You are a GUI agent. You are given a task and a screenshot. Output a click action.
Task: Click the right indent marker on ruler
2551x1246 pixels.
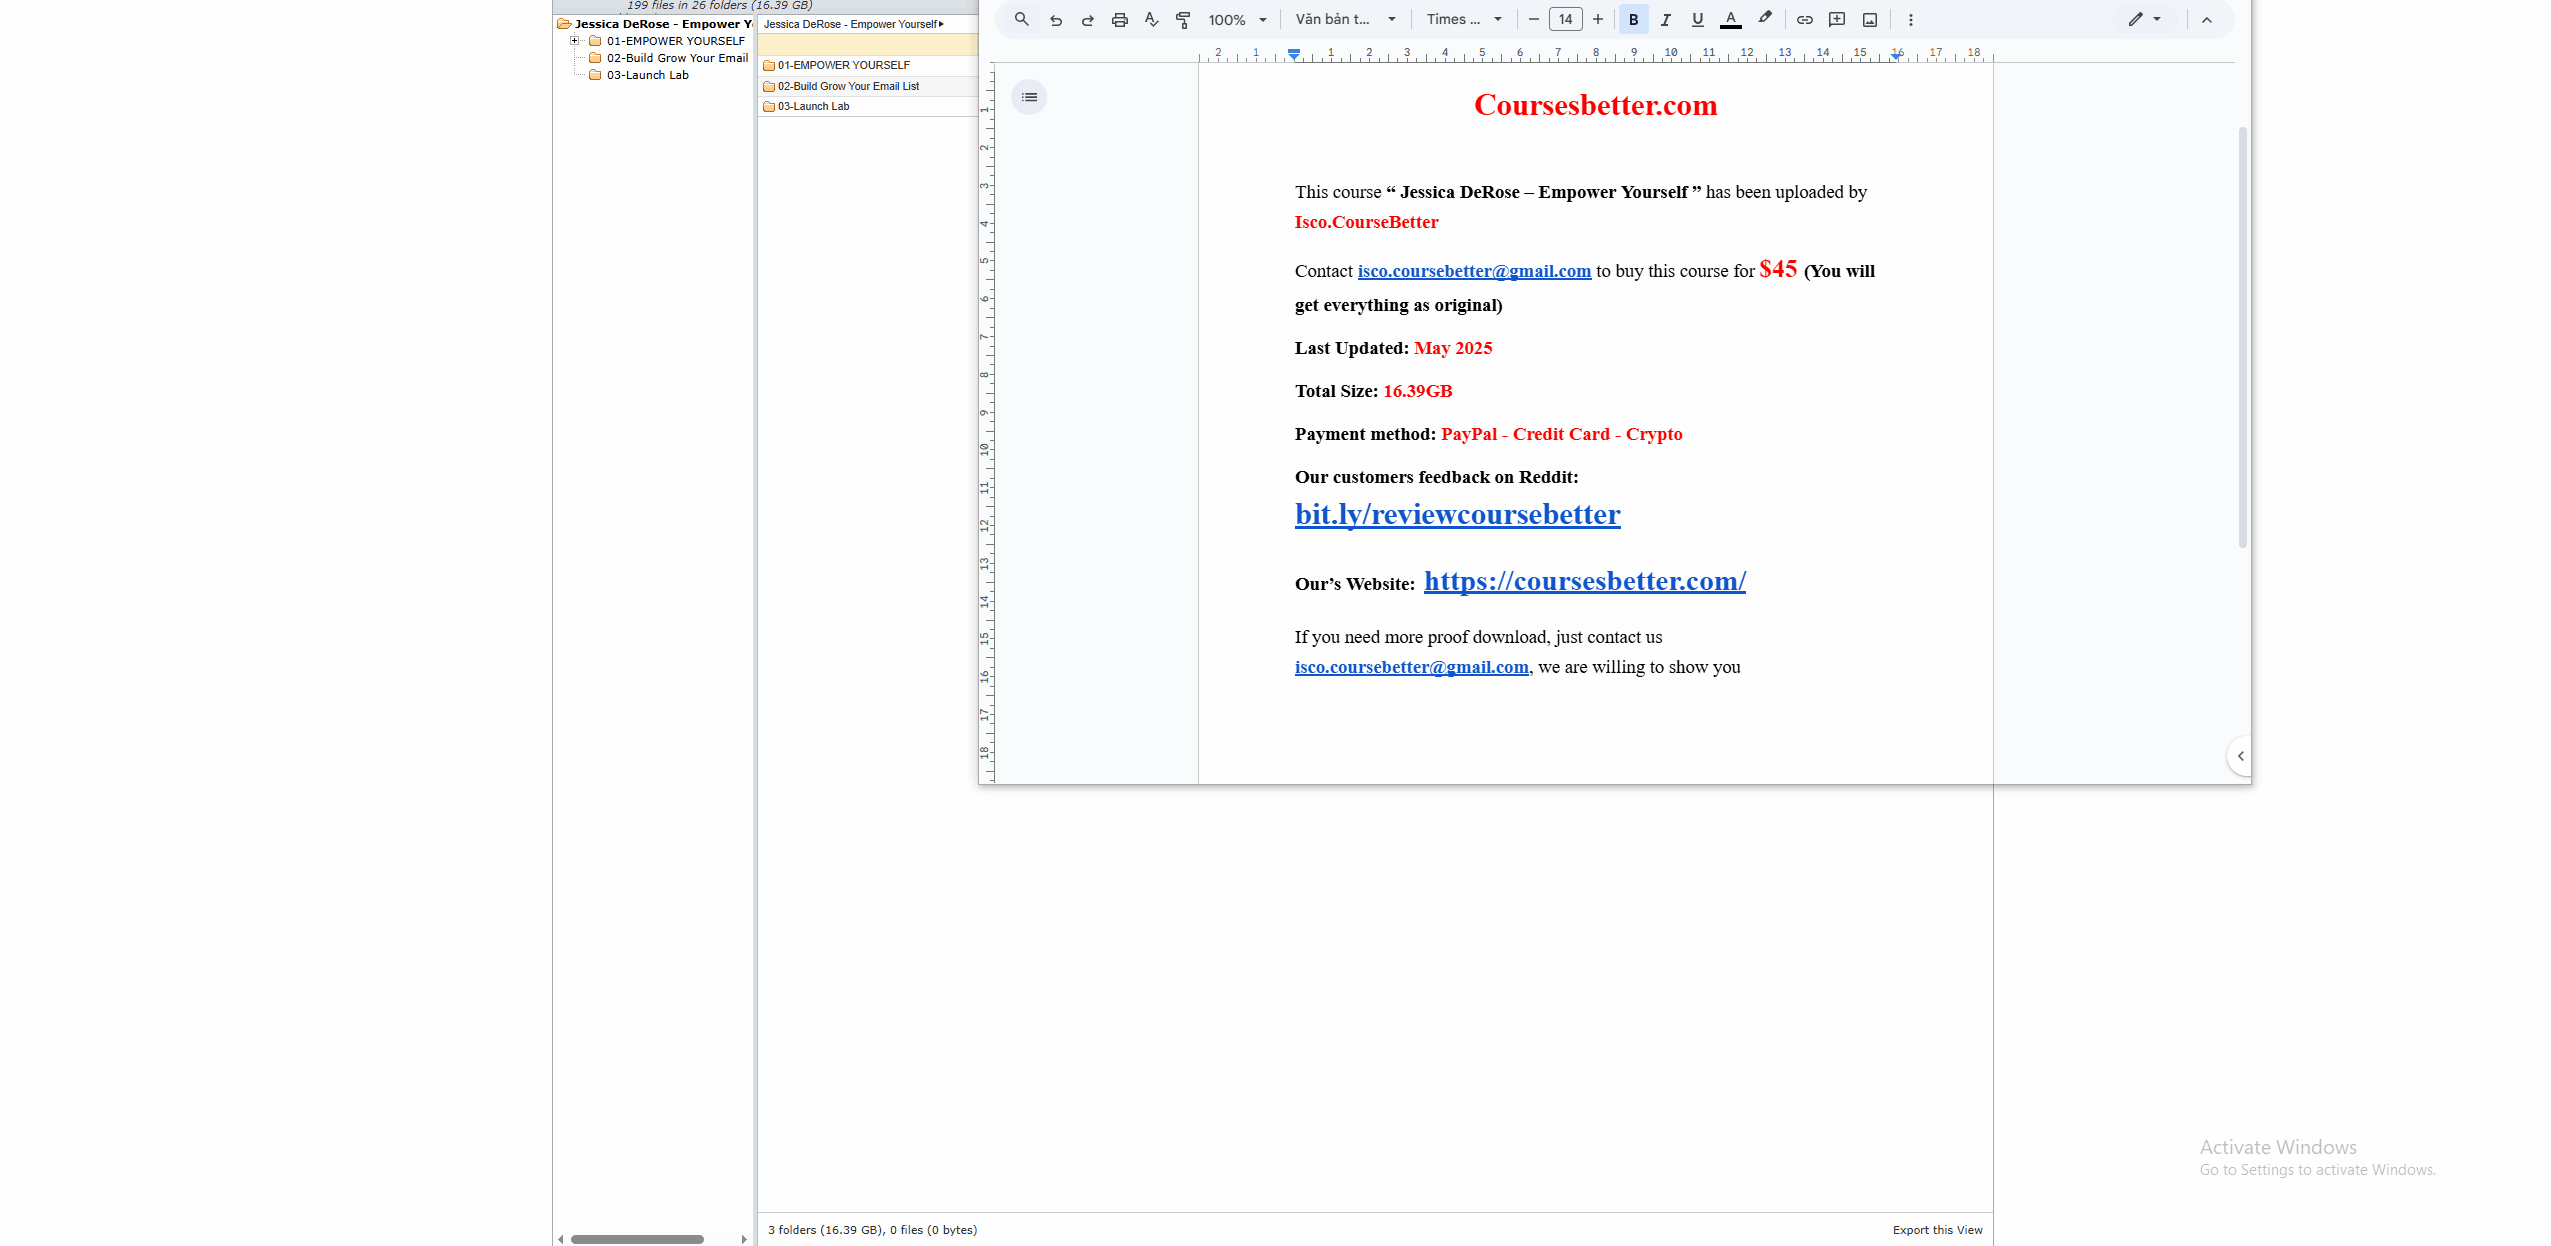tap(1896, 56)
